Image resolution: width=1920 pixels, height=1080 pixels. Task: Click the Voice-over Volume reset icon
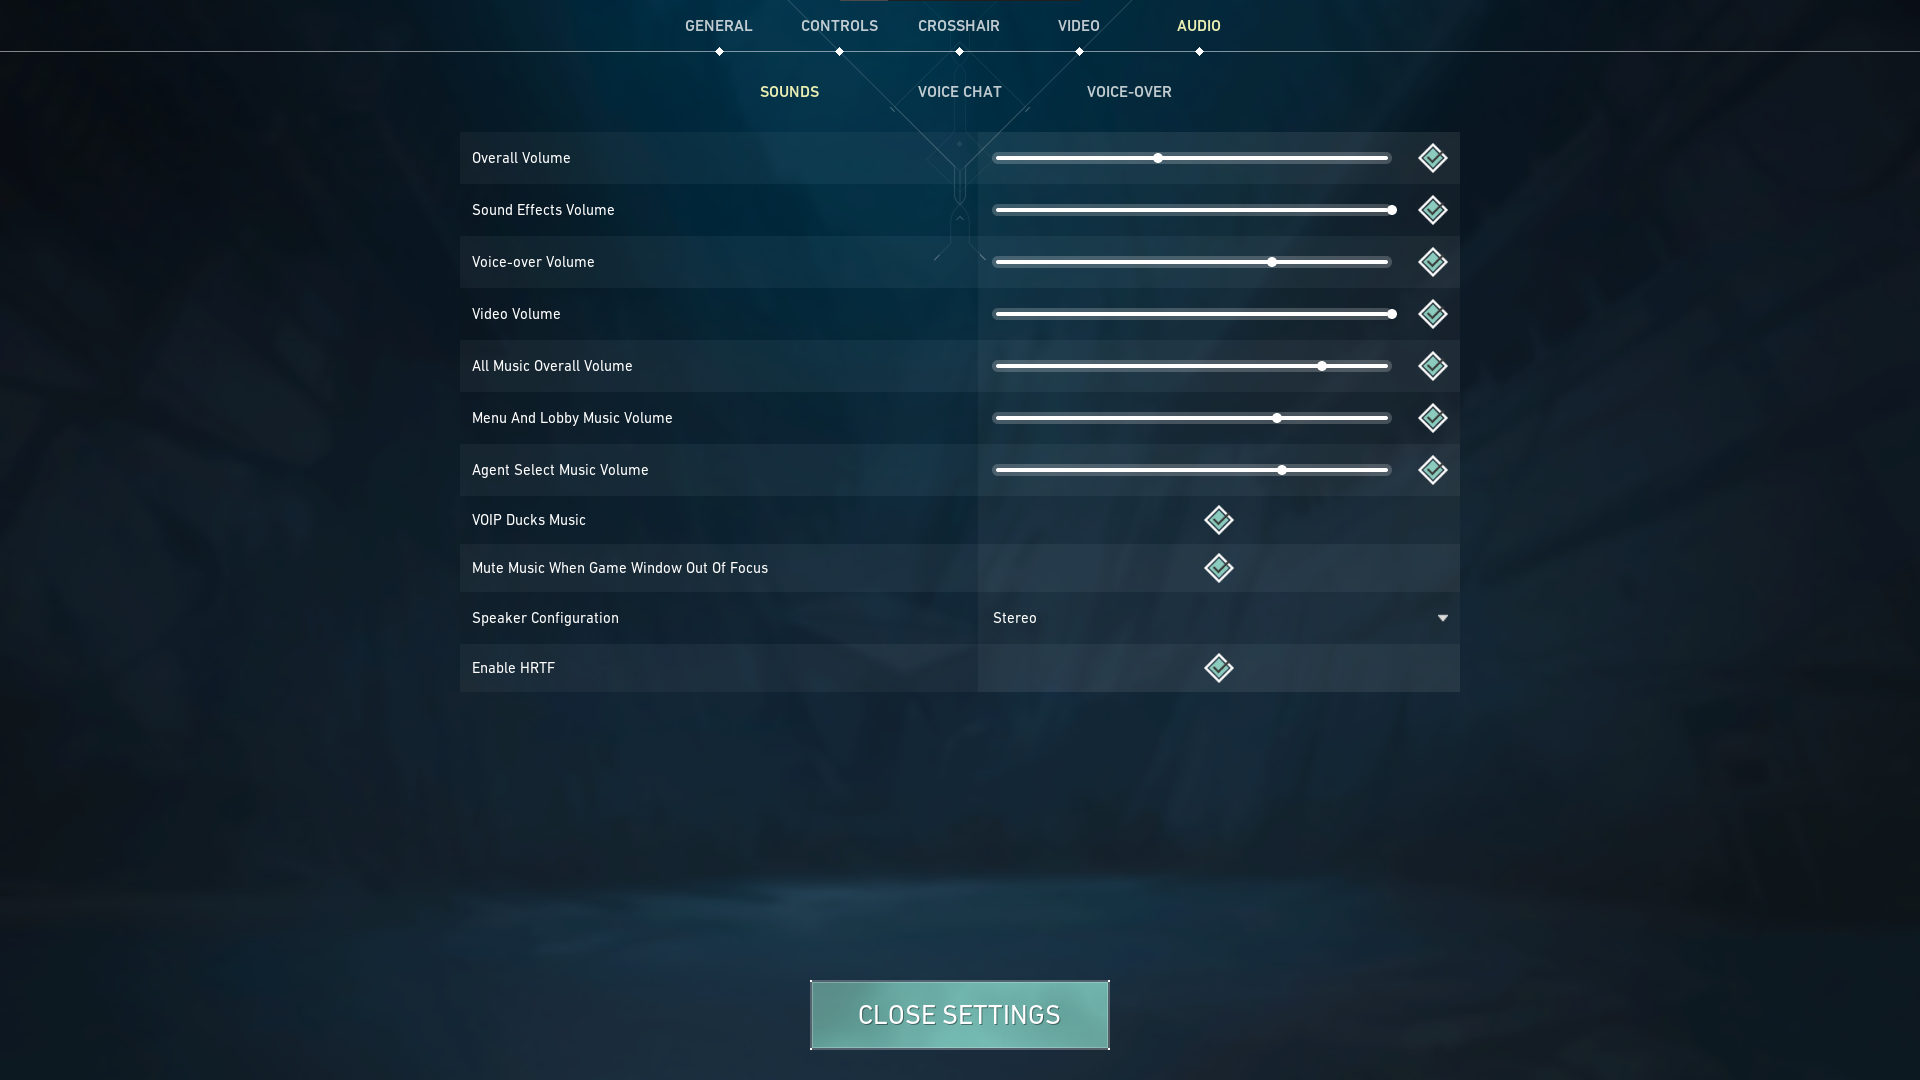point(1431,261)
